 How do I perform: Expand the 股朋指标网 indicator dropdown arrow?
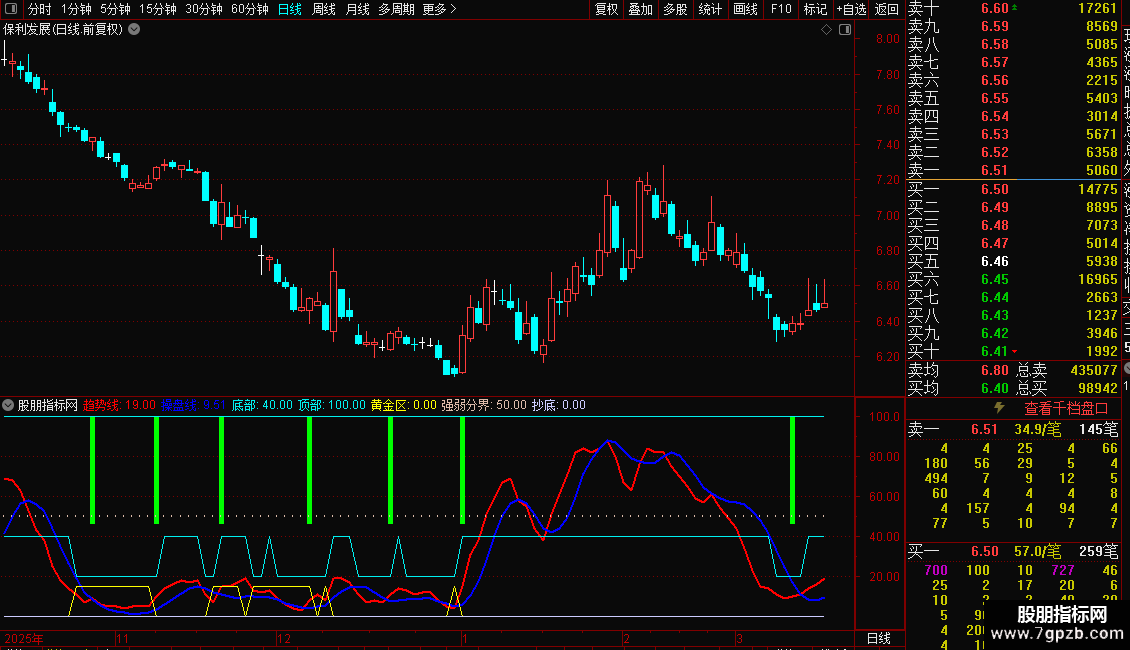(x=8, y=405)
